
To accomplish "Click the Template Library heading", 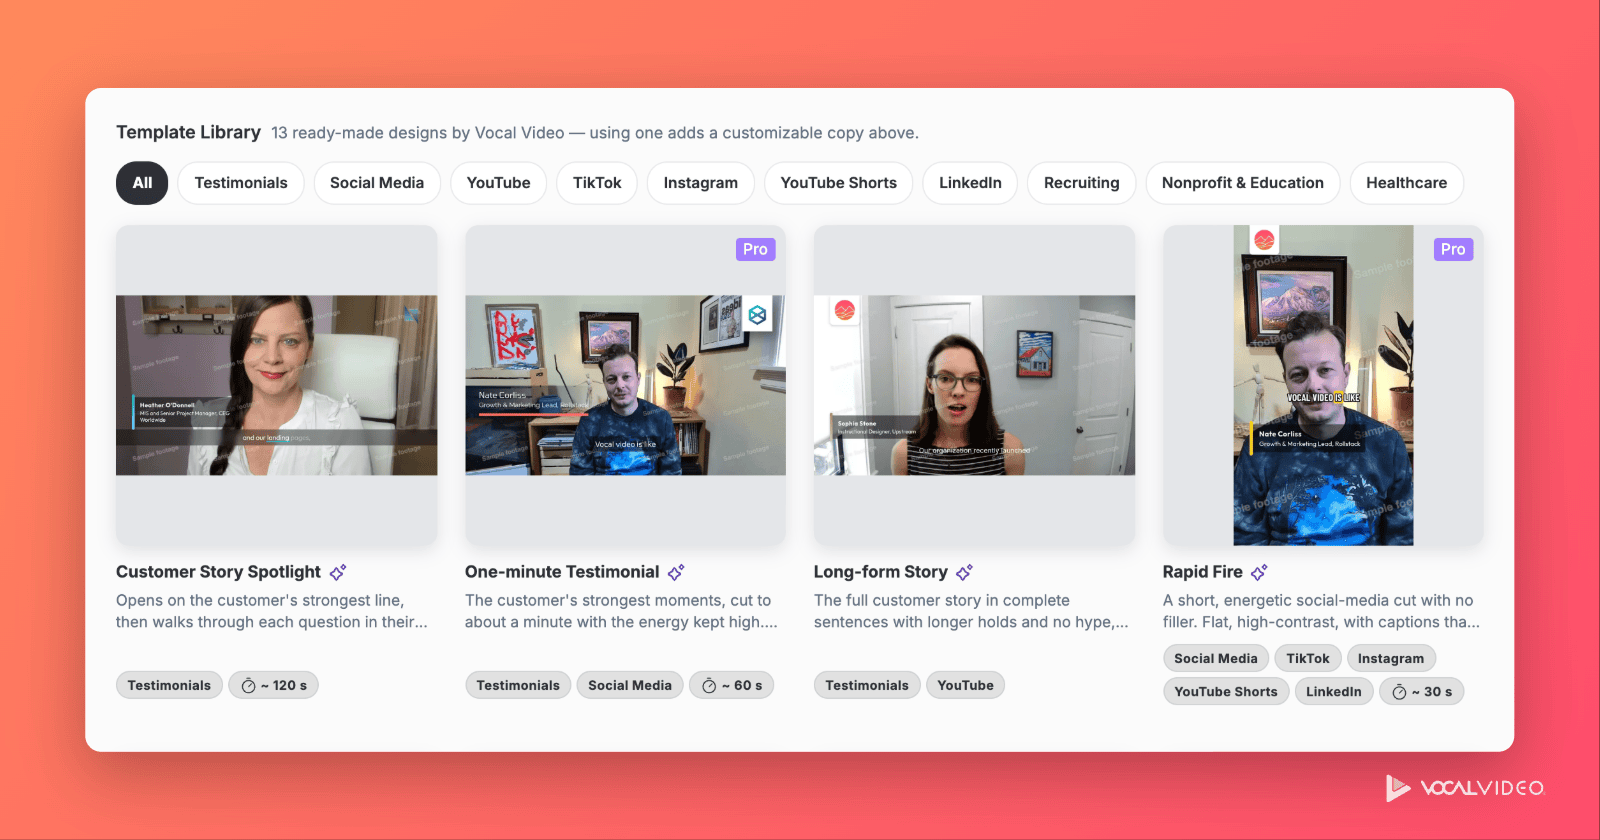I will pyautogui.click(x=188, y=132).
